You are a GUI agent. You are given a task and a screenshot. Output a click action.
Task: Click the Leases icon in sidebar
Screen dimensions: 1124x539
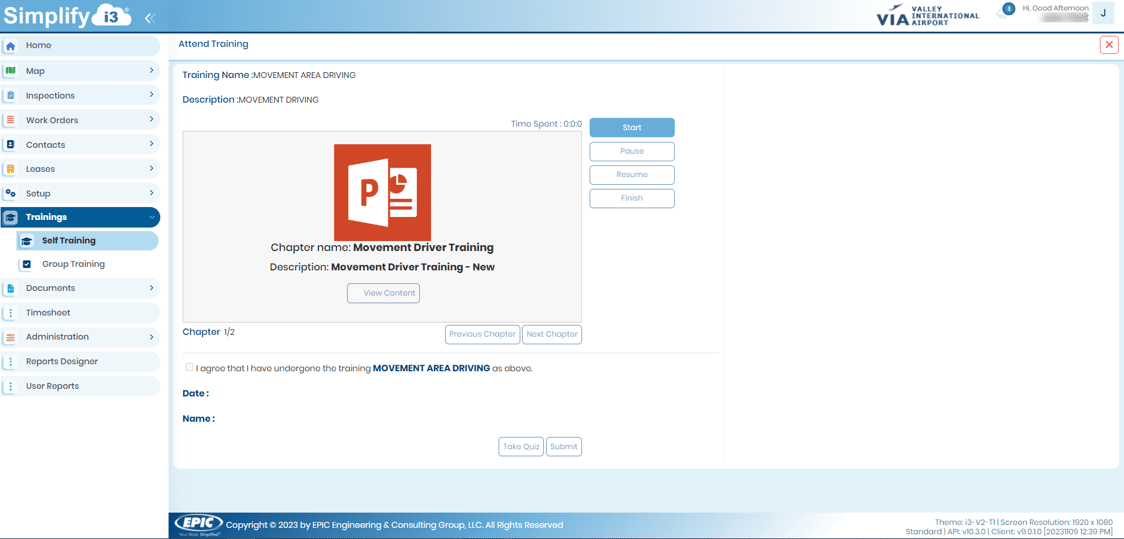tap(11, 169)
